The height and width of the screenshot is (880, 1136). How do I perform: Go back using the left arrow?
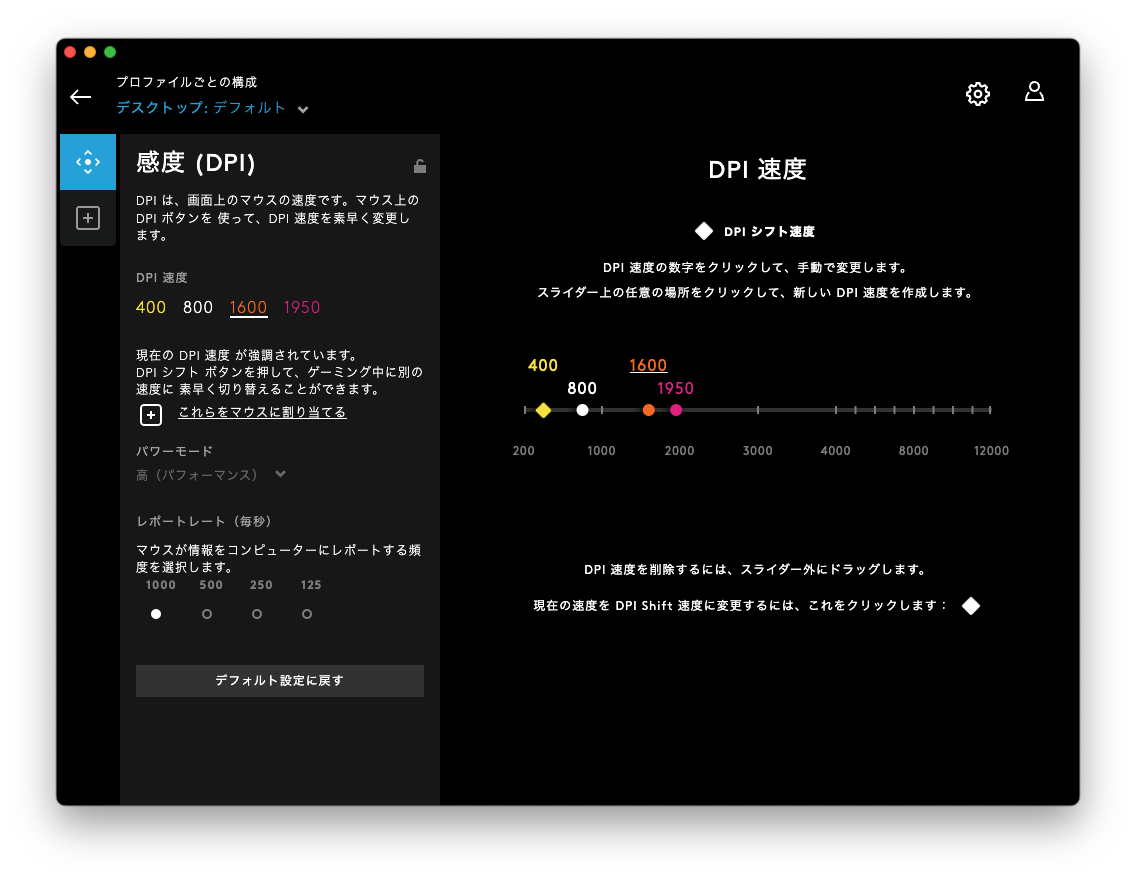click(80, 96)
